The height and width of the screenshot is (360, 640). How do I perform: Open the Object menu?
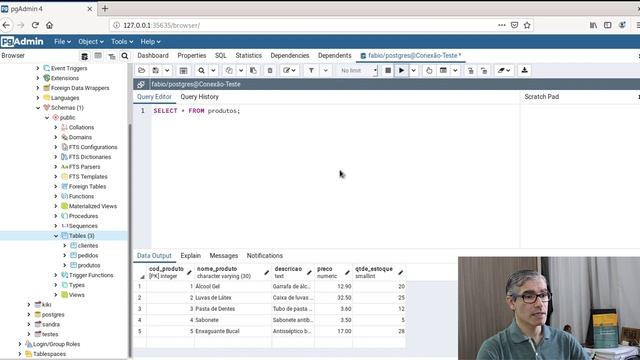pos(91,42)
